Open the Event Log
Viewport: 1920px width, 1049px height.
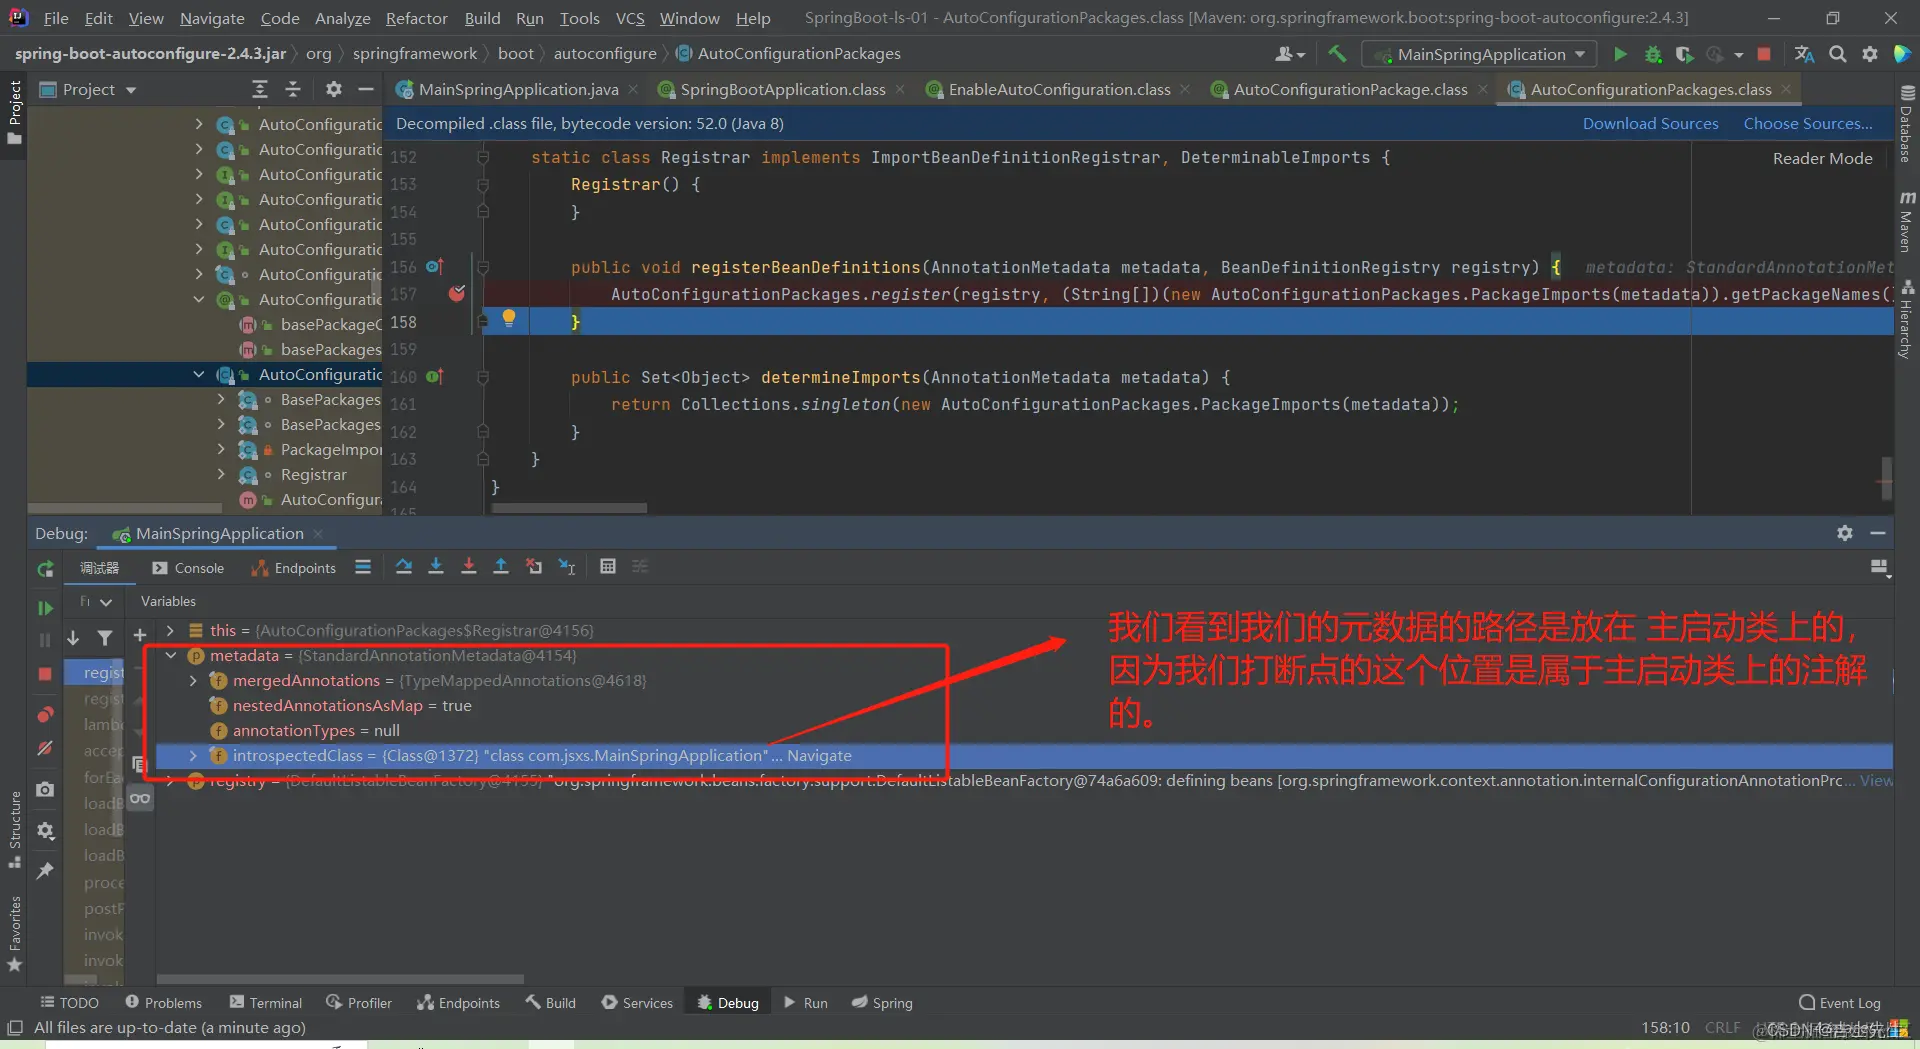pyautogui.click(x=1840, y=1003)
